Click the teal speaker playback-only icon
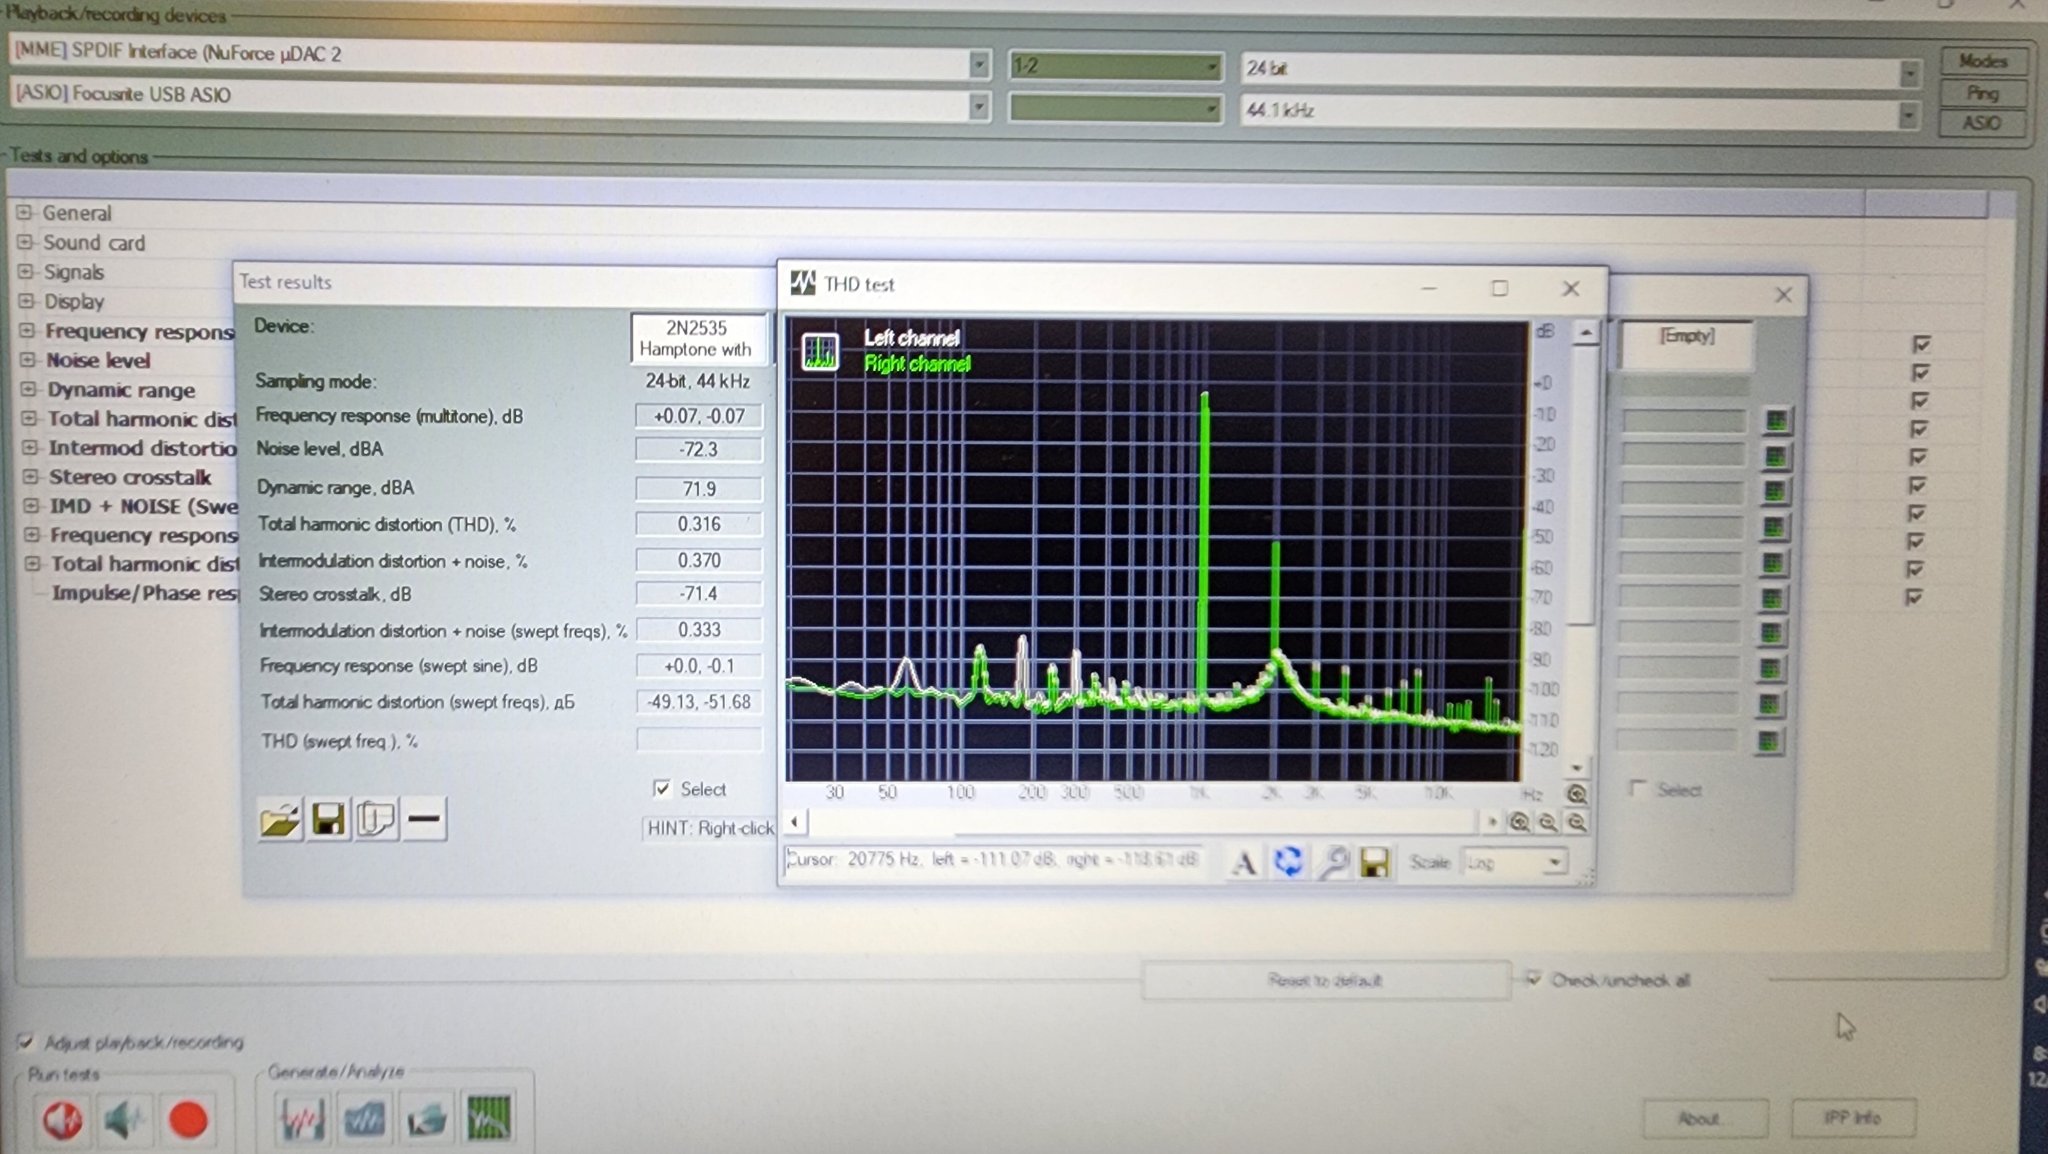The height and width of the screenshot is (1154, 2048). coord(125,1119)
